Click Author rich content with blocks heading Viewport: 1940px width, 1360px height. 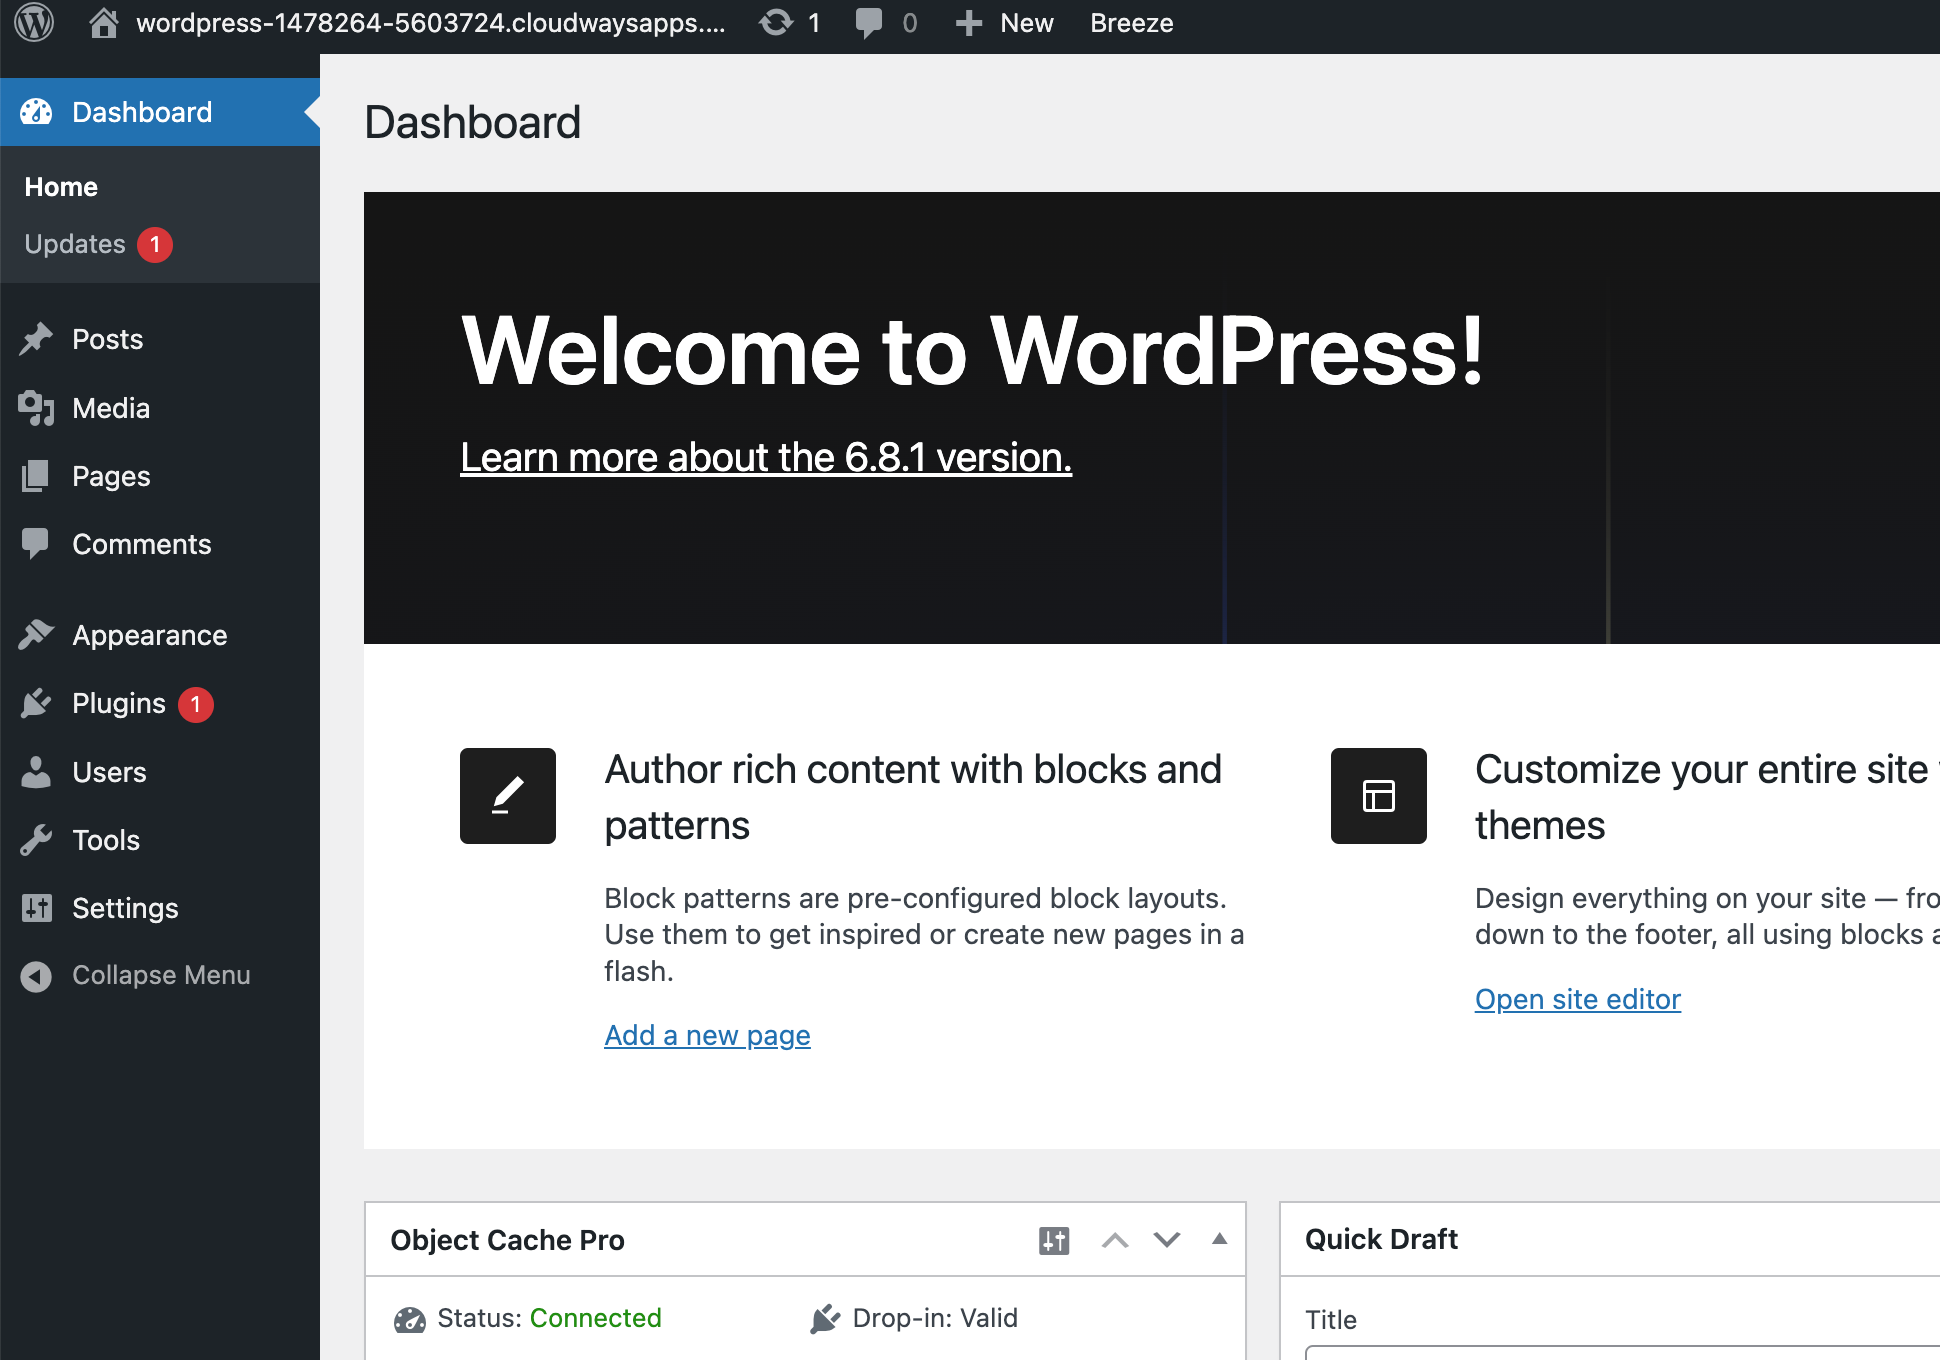click(913, 797)
